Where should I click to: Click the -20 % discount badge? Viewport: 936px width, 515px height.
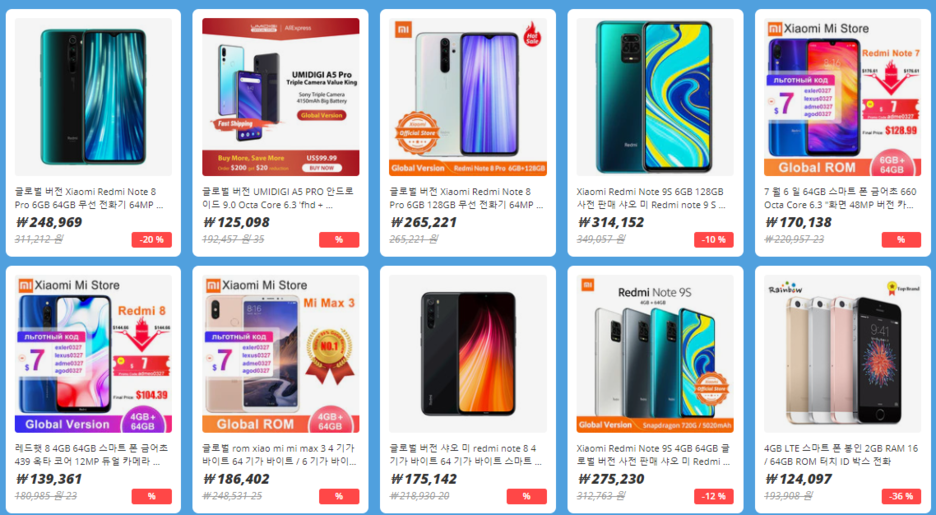152,239
